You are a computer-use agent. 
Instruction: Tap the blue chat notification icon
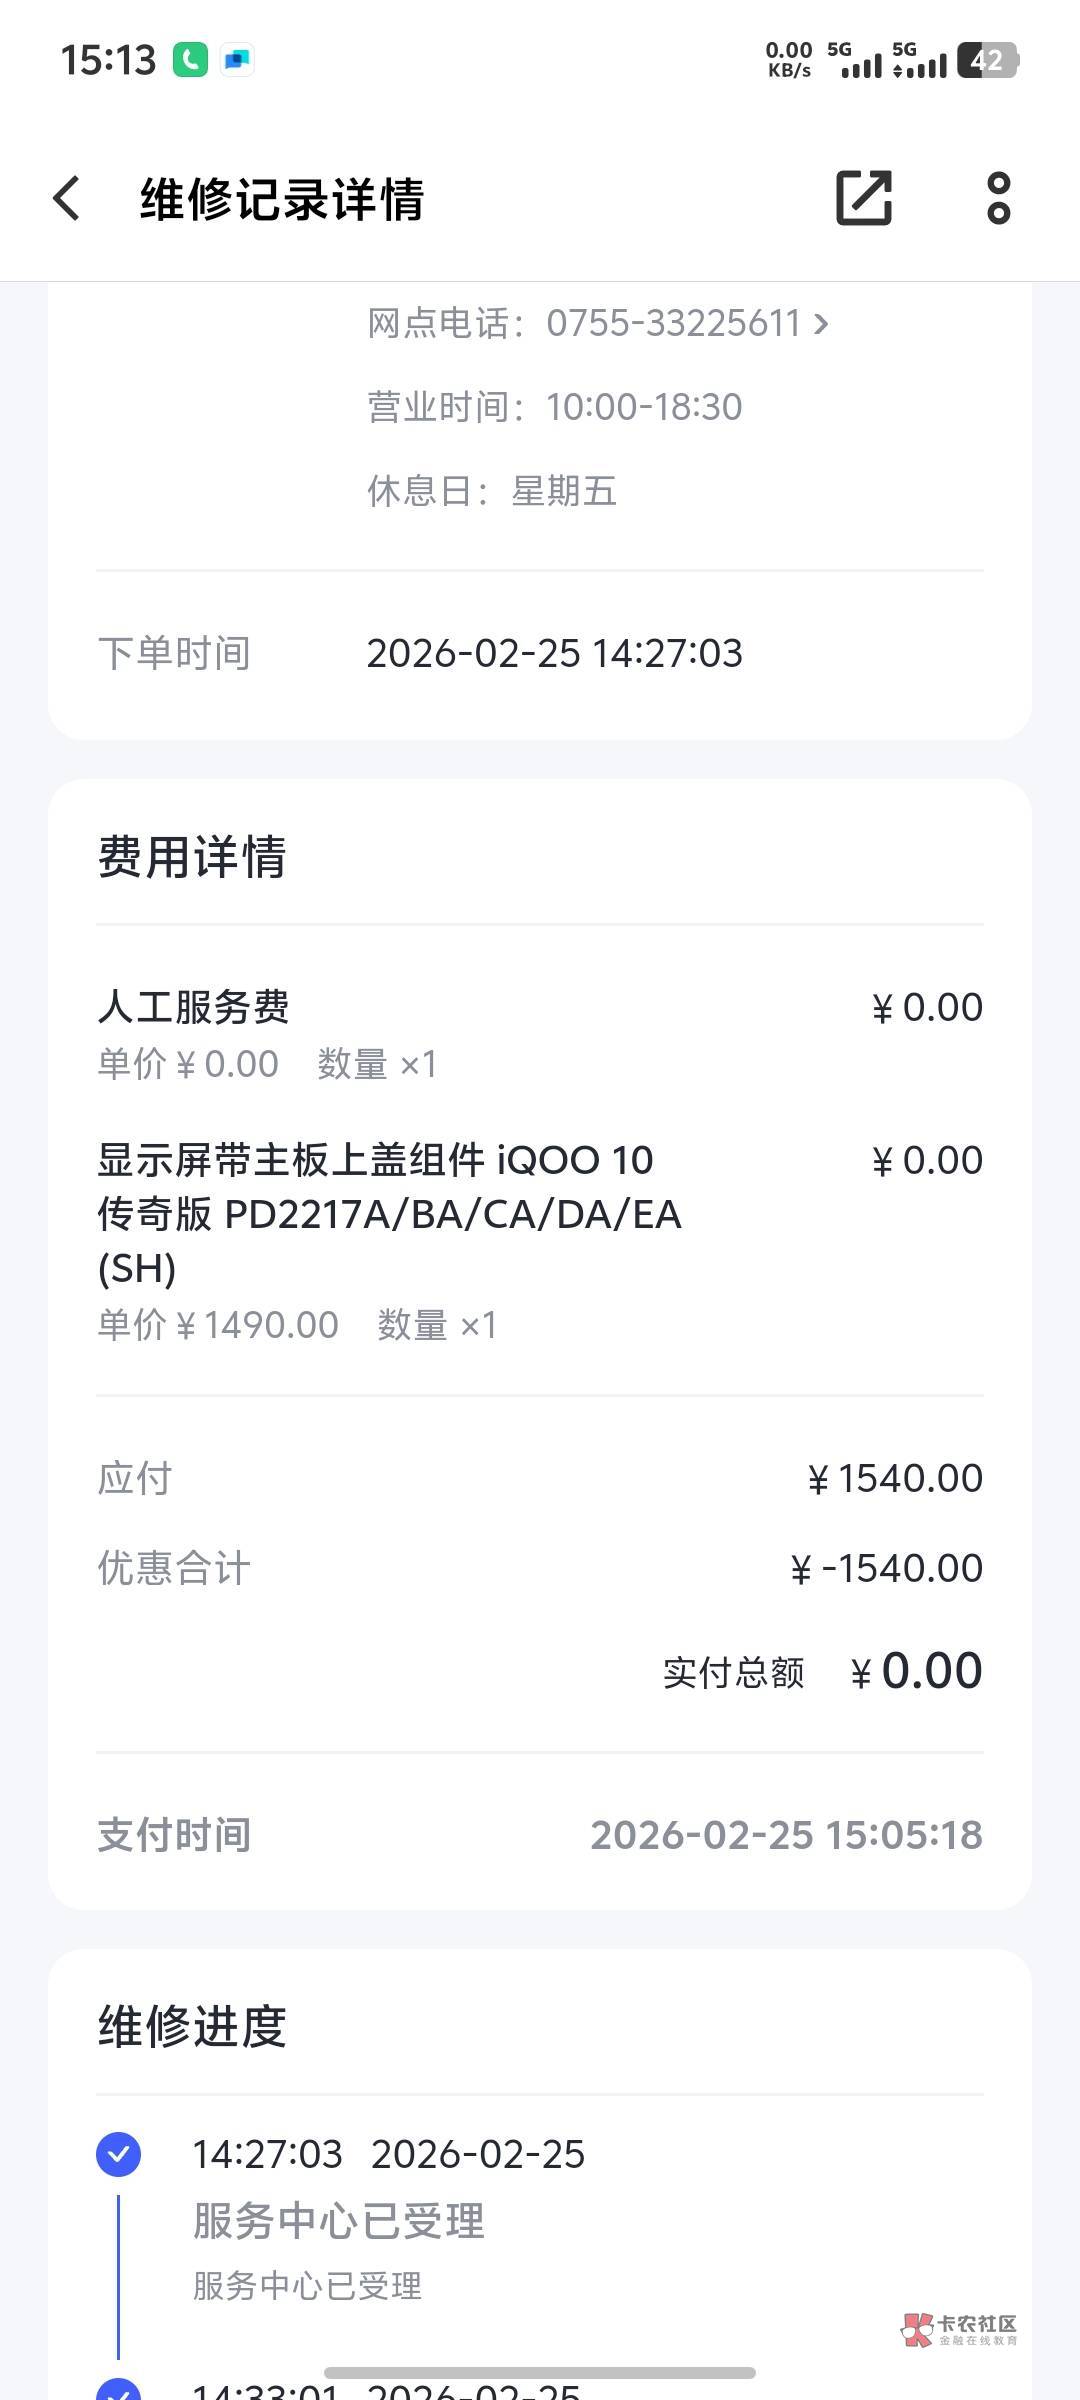tap(237, 60)
